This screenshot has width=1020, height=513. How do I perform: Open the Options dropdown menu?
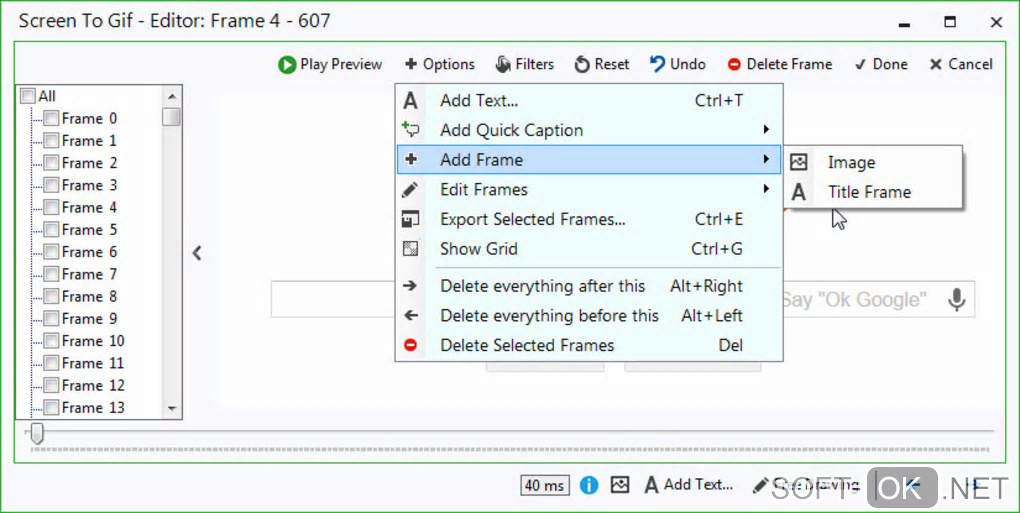tap(440, 65)
